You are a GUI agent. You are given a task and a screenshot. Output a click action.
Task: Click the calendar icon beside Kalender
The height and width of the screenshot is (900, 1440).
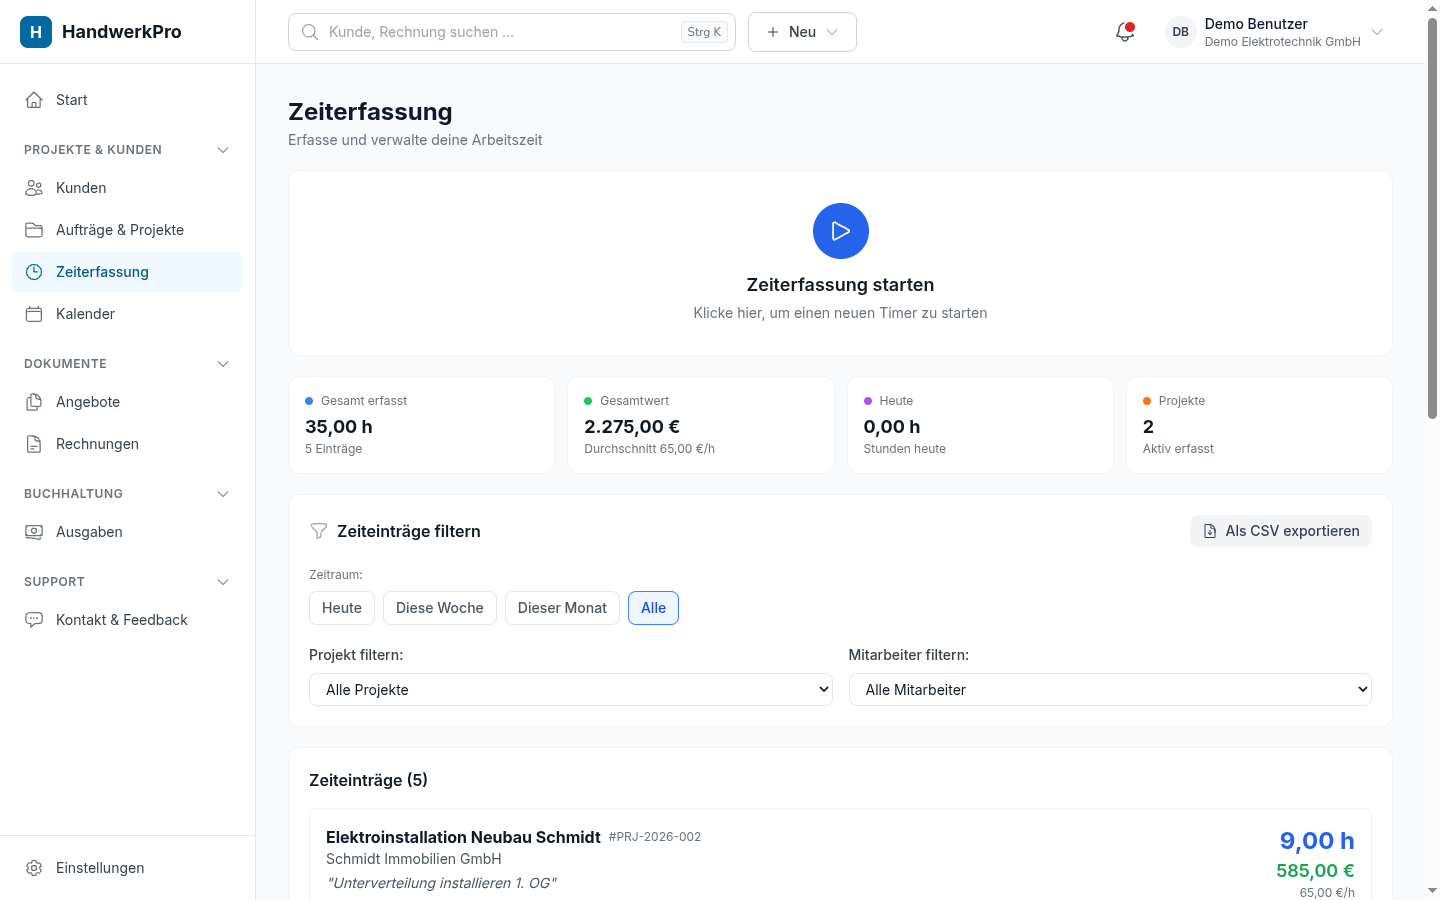tap(34, 314)
